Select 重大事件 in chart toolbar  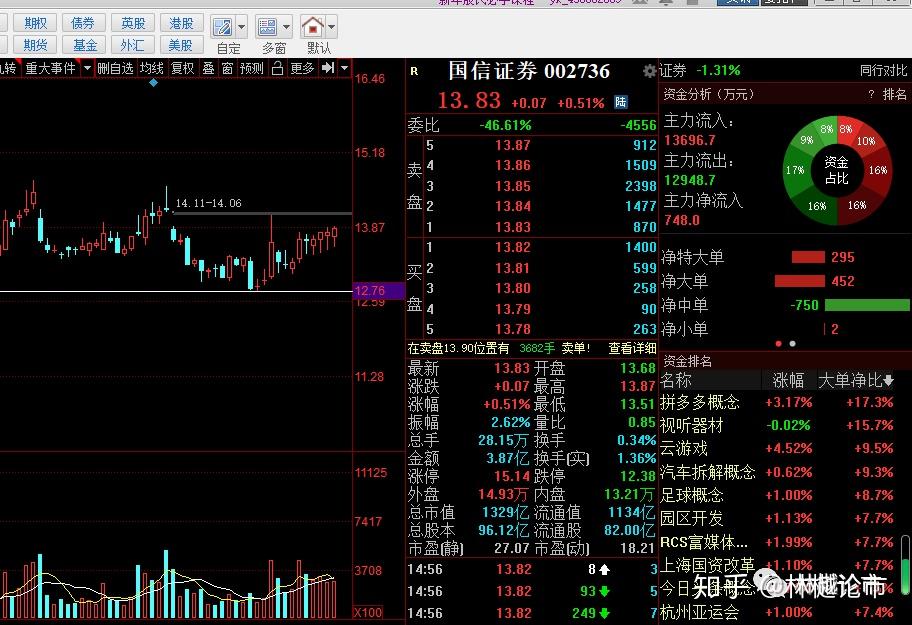click(x=50, y=69)
